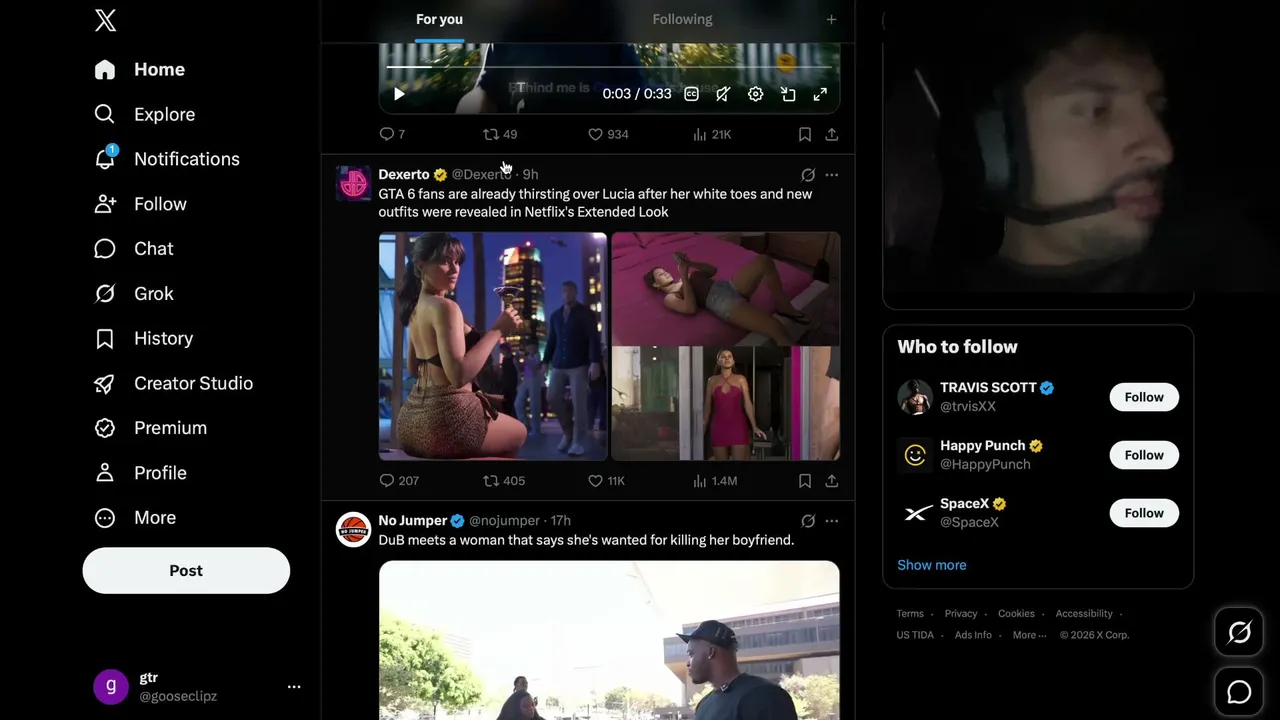
Task: Share the video post with 21K views
Action: click(831, 134)
